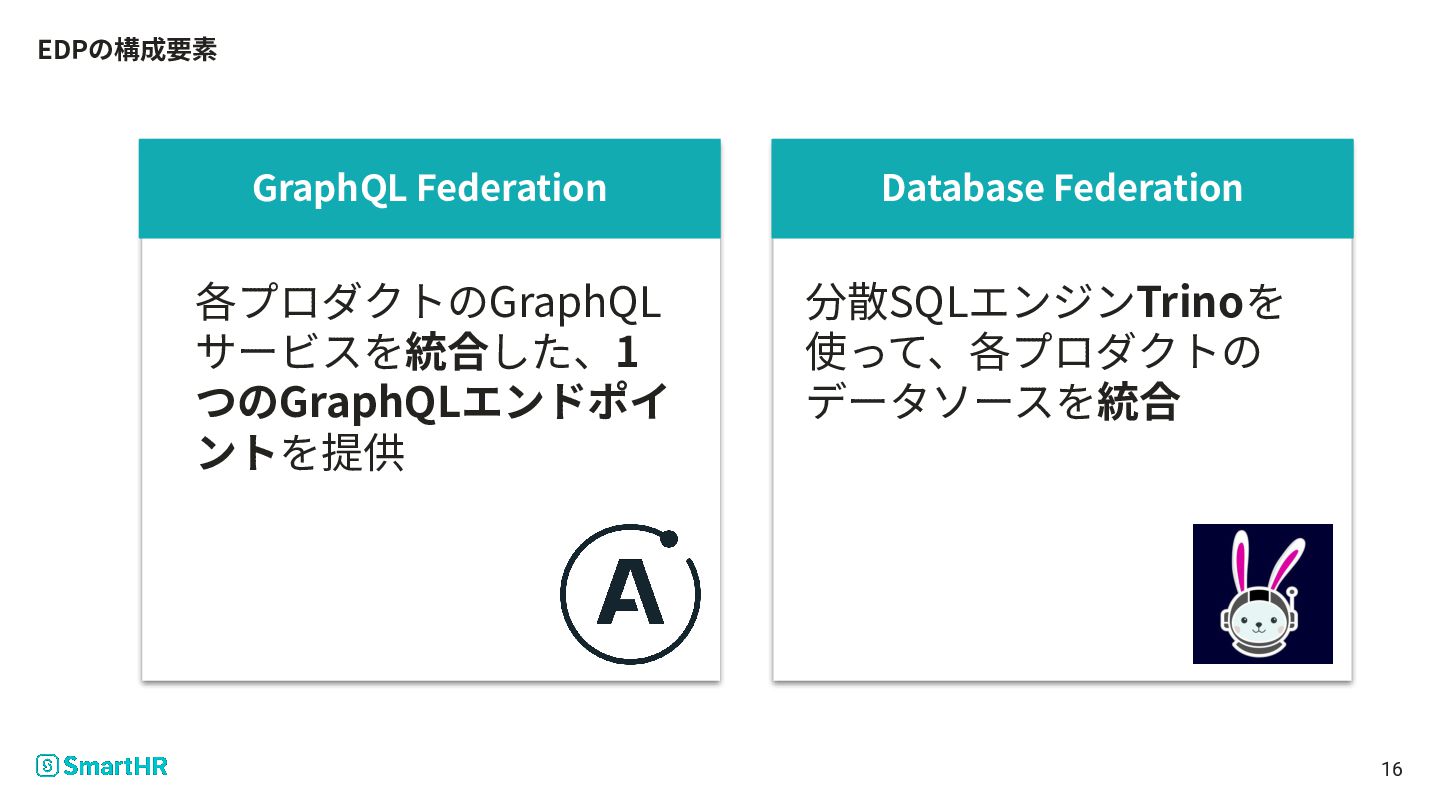The height and width of the screenshot is (810, 1440).
Task: Click サービスを text in left card
Action: [x=300, y=351]
